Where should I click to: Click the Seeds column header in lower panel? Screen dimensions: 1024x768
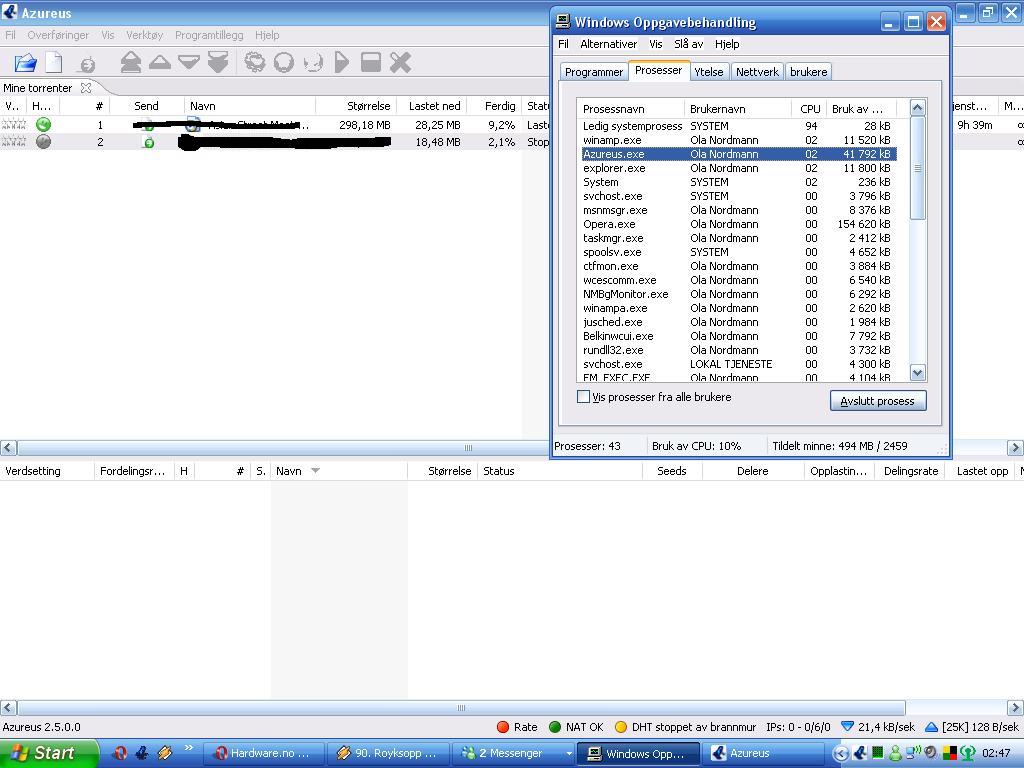point(672,470)
